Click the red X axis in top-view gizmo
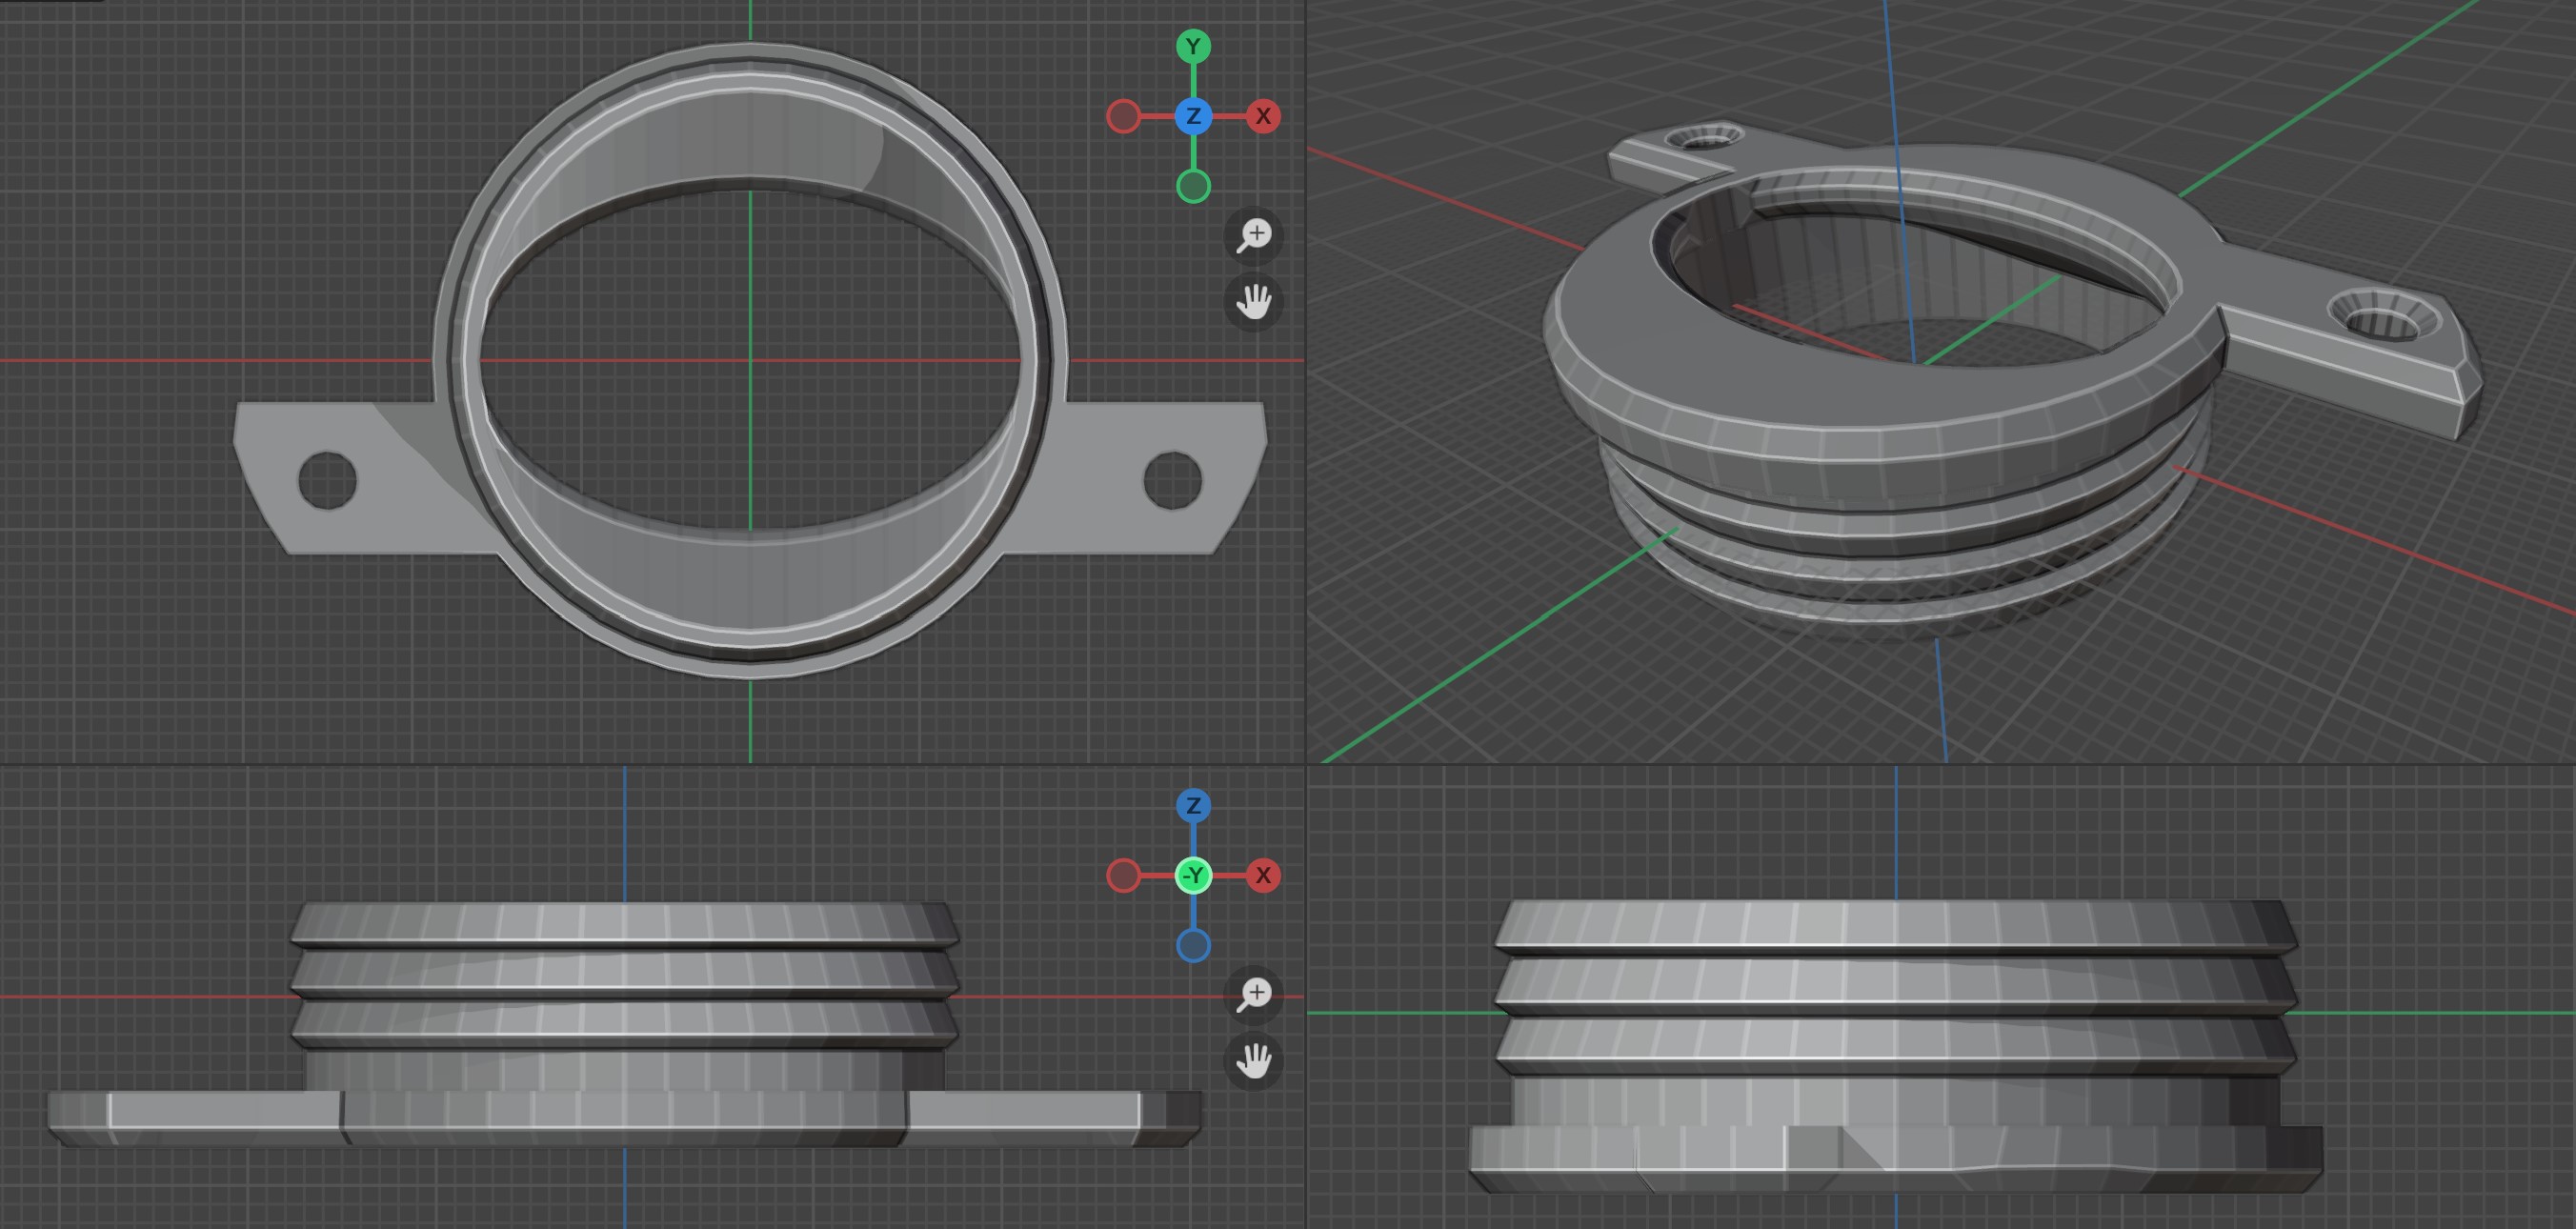The image size is (2576, 1229). [1263, 116]
